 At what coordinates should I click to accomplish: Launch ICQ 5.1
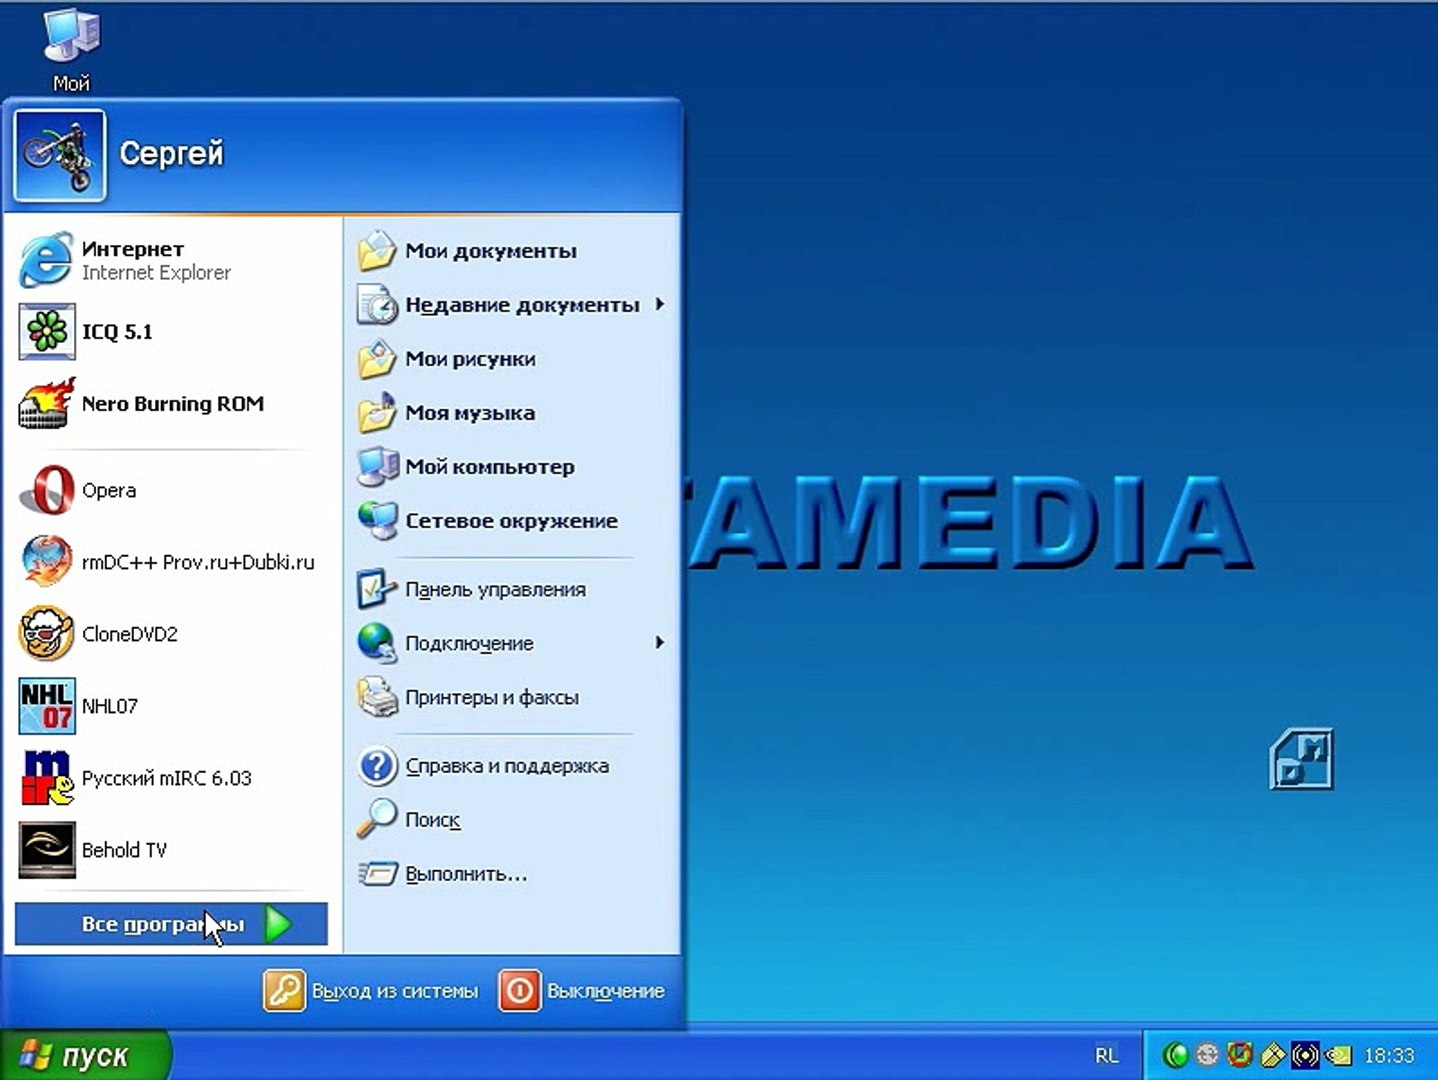click(x=172, y=332)
